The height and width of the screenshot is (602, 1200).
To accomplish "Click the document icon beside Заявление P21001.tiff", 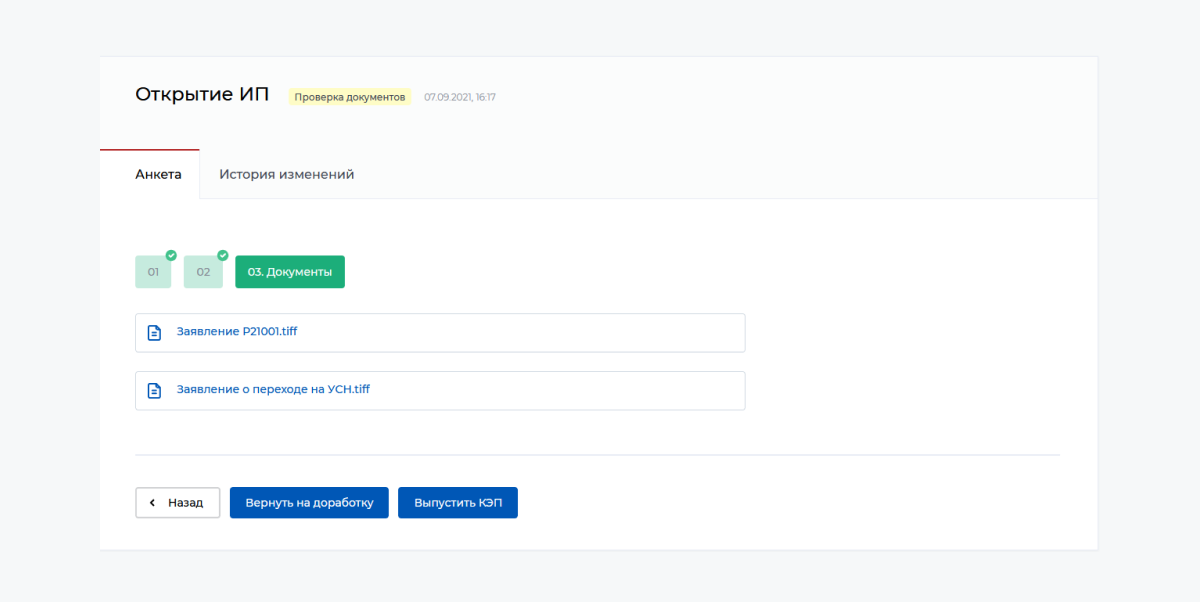I will tap(154, 333).
